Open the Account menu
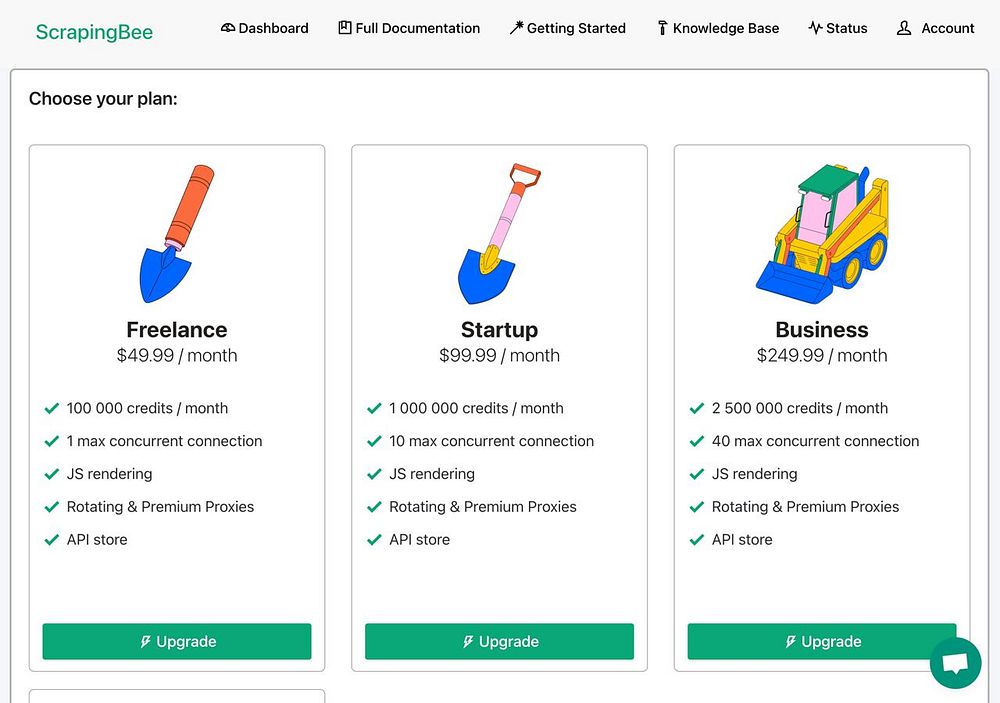Image resolution: width=1000 pixels, height=703 pixels. (x=947, y=28)
